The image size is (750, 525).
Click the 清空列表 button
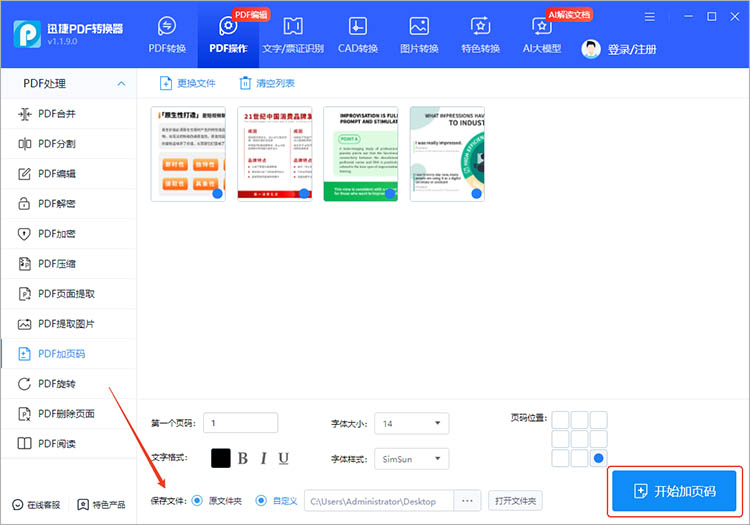click(266, 83)
